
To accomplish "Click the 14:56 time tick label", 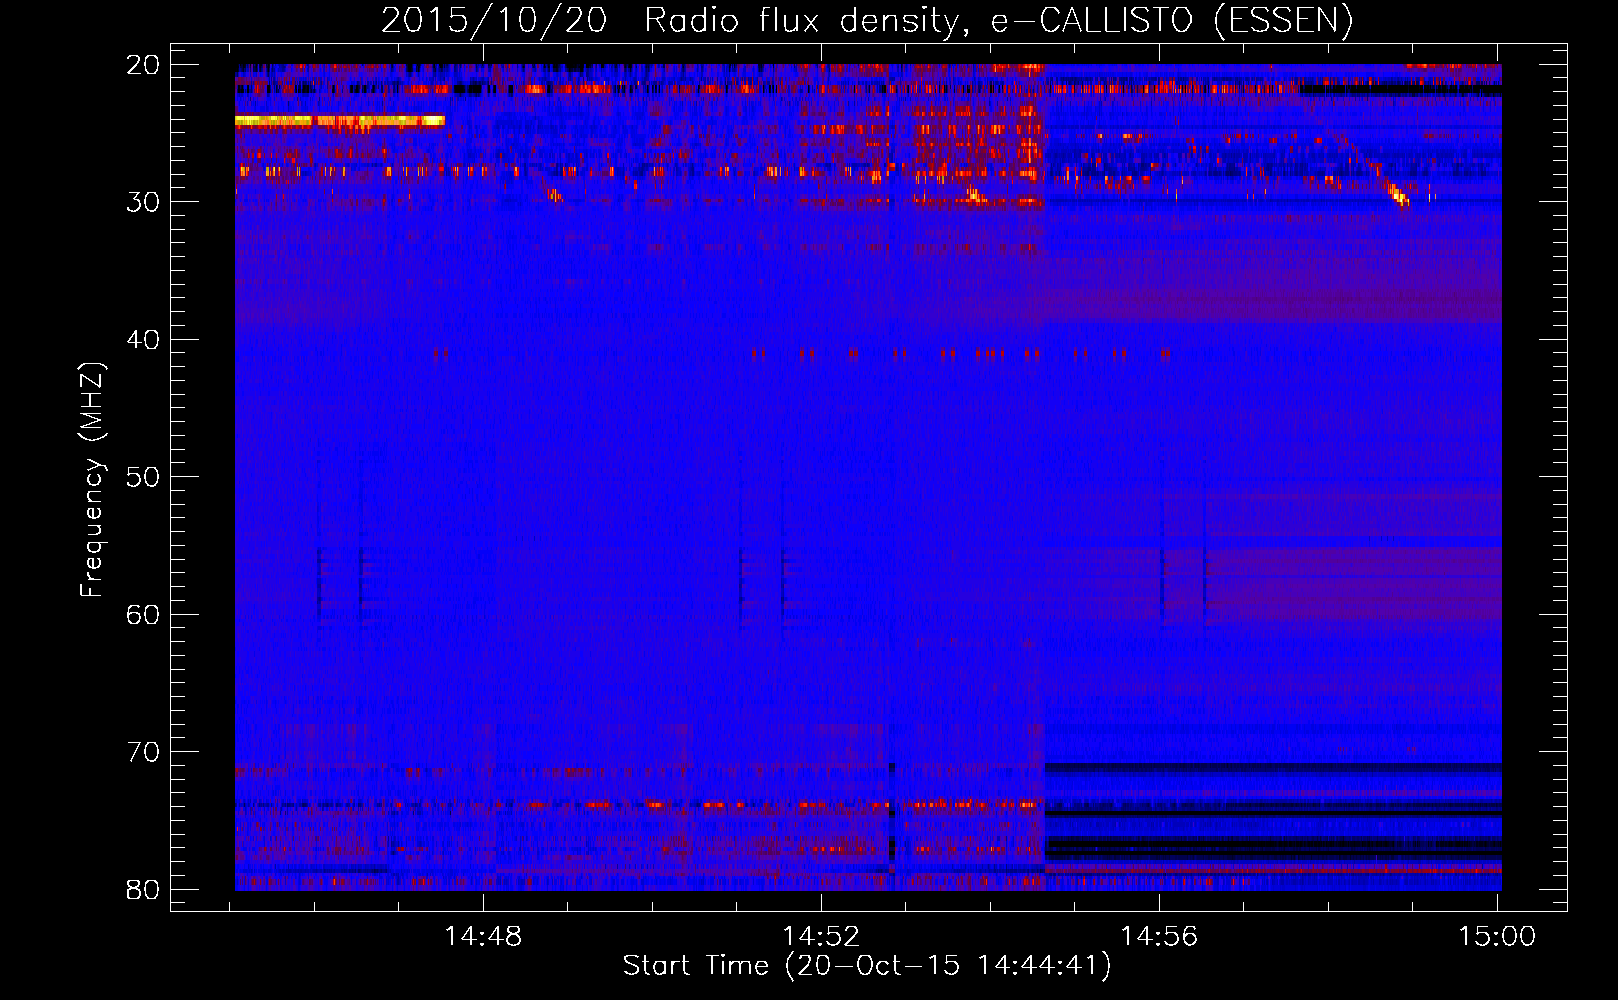I will [1159, 936].
